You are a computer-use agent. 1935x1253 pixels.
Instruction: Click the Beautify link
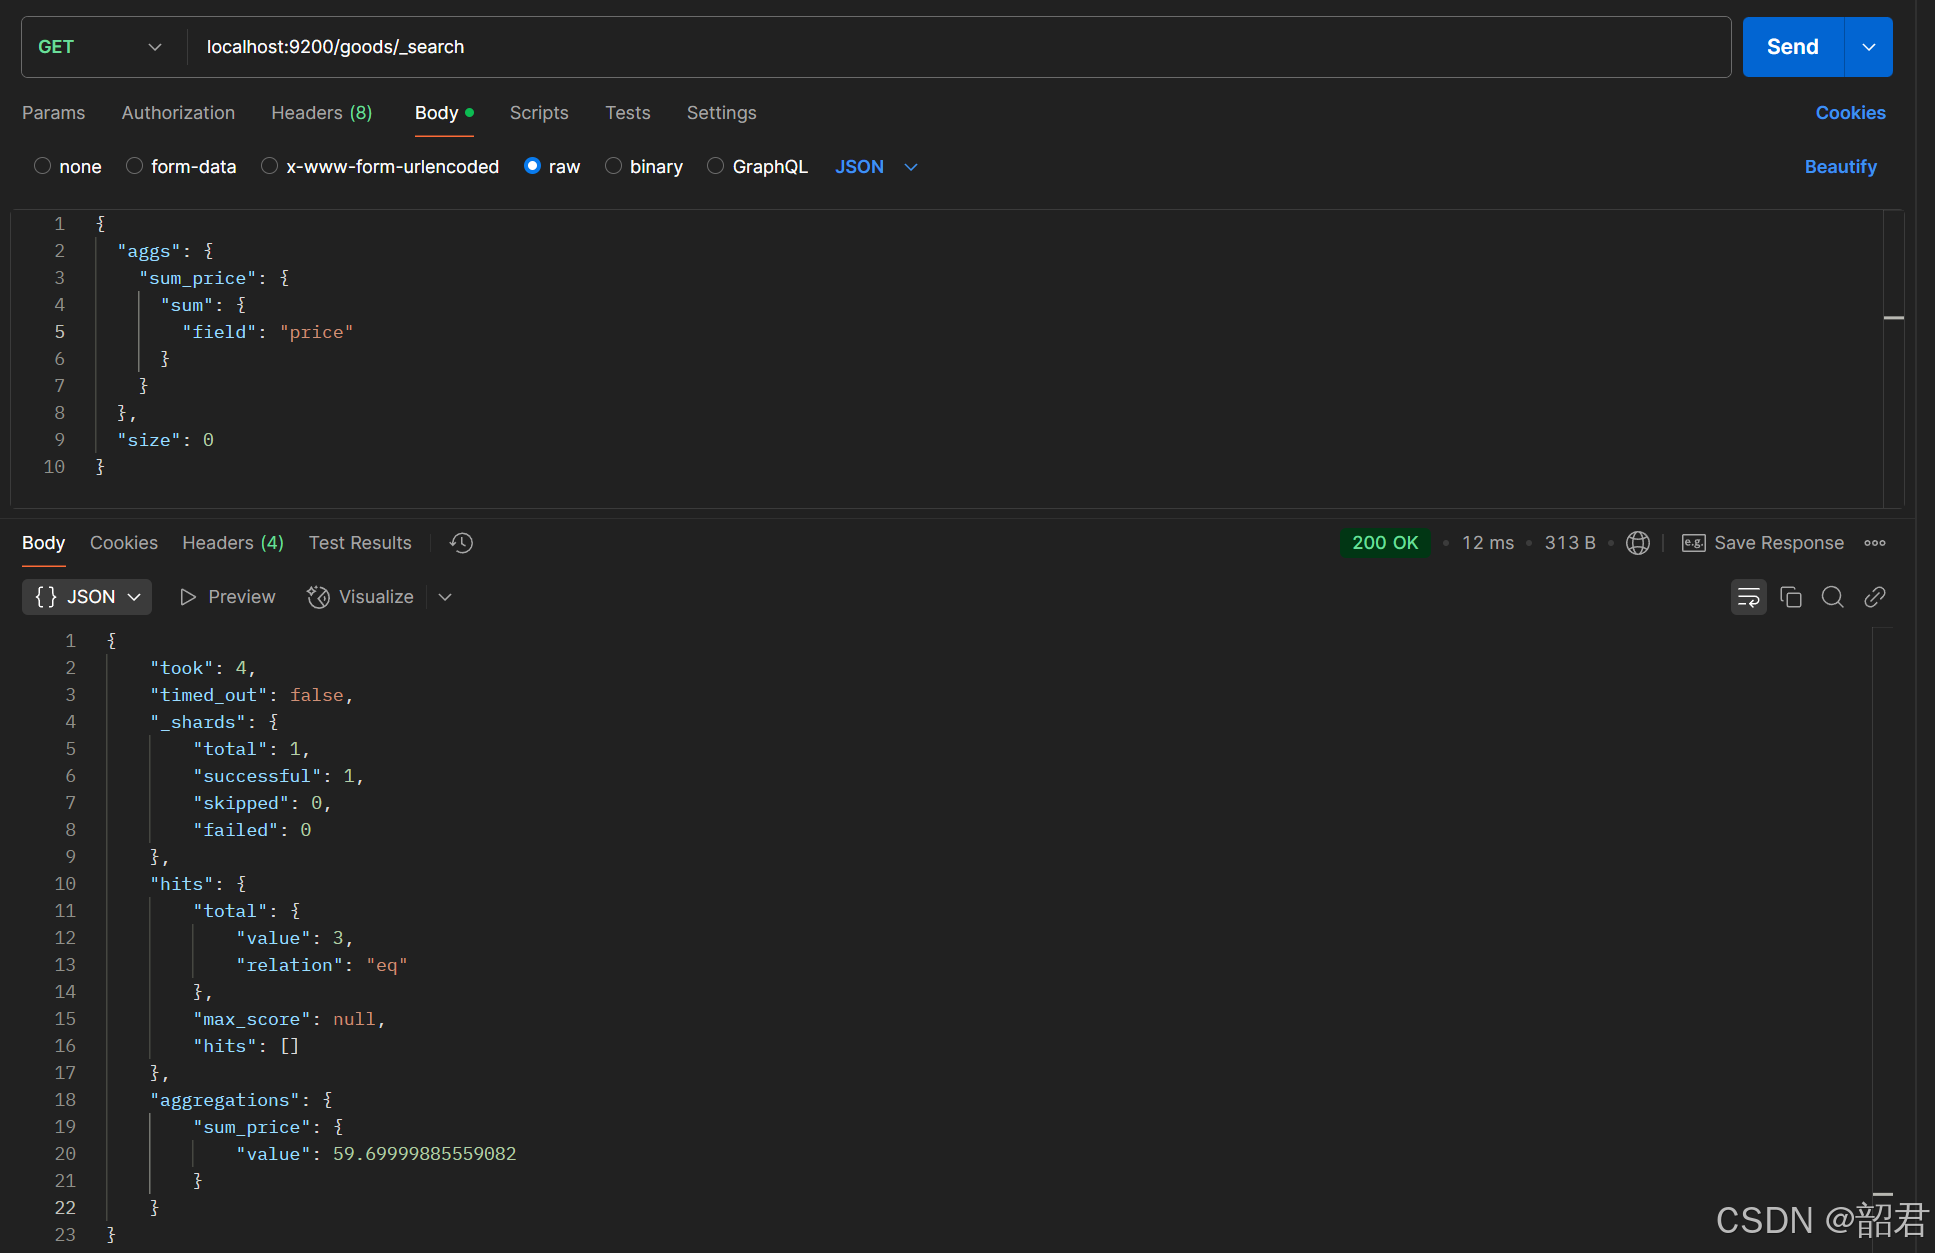pos(1840,167)
